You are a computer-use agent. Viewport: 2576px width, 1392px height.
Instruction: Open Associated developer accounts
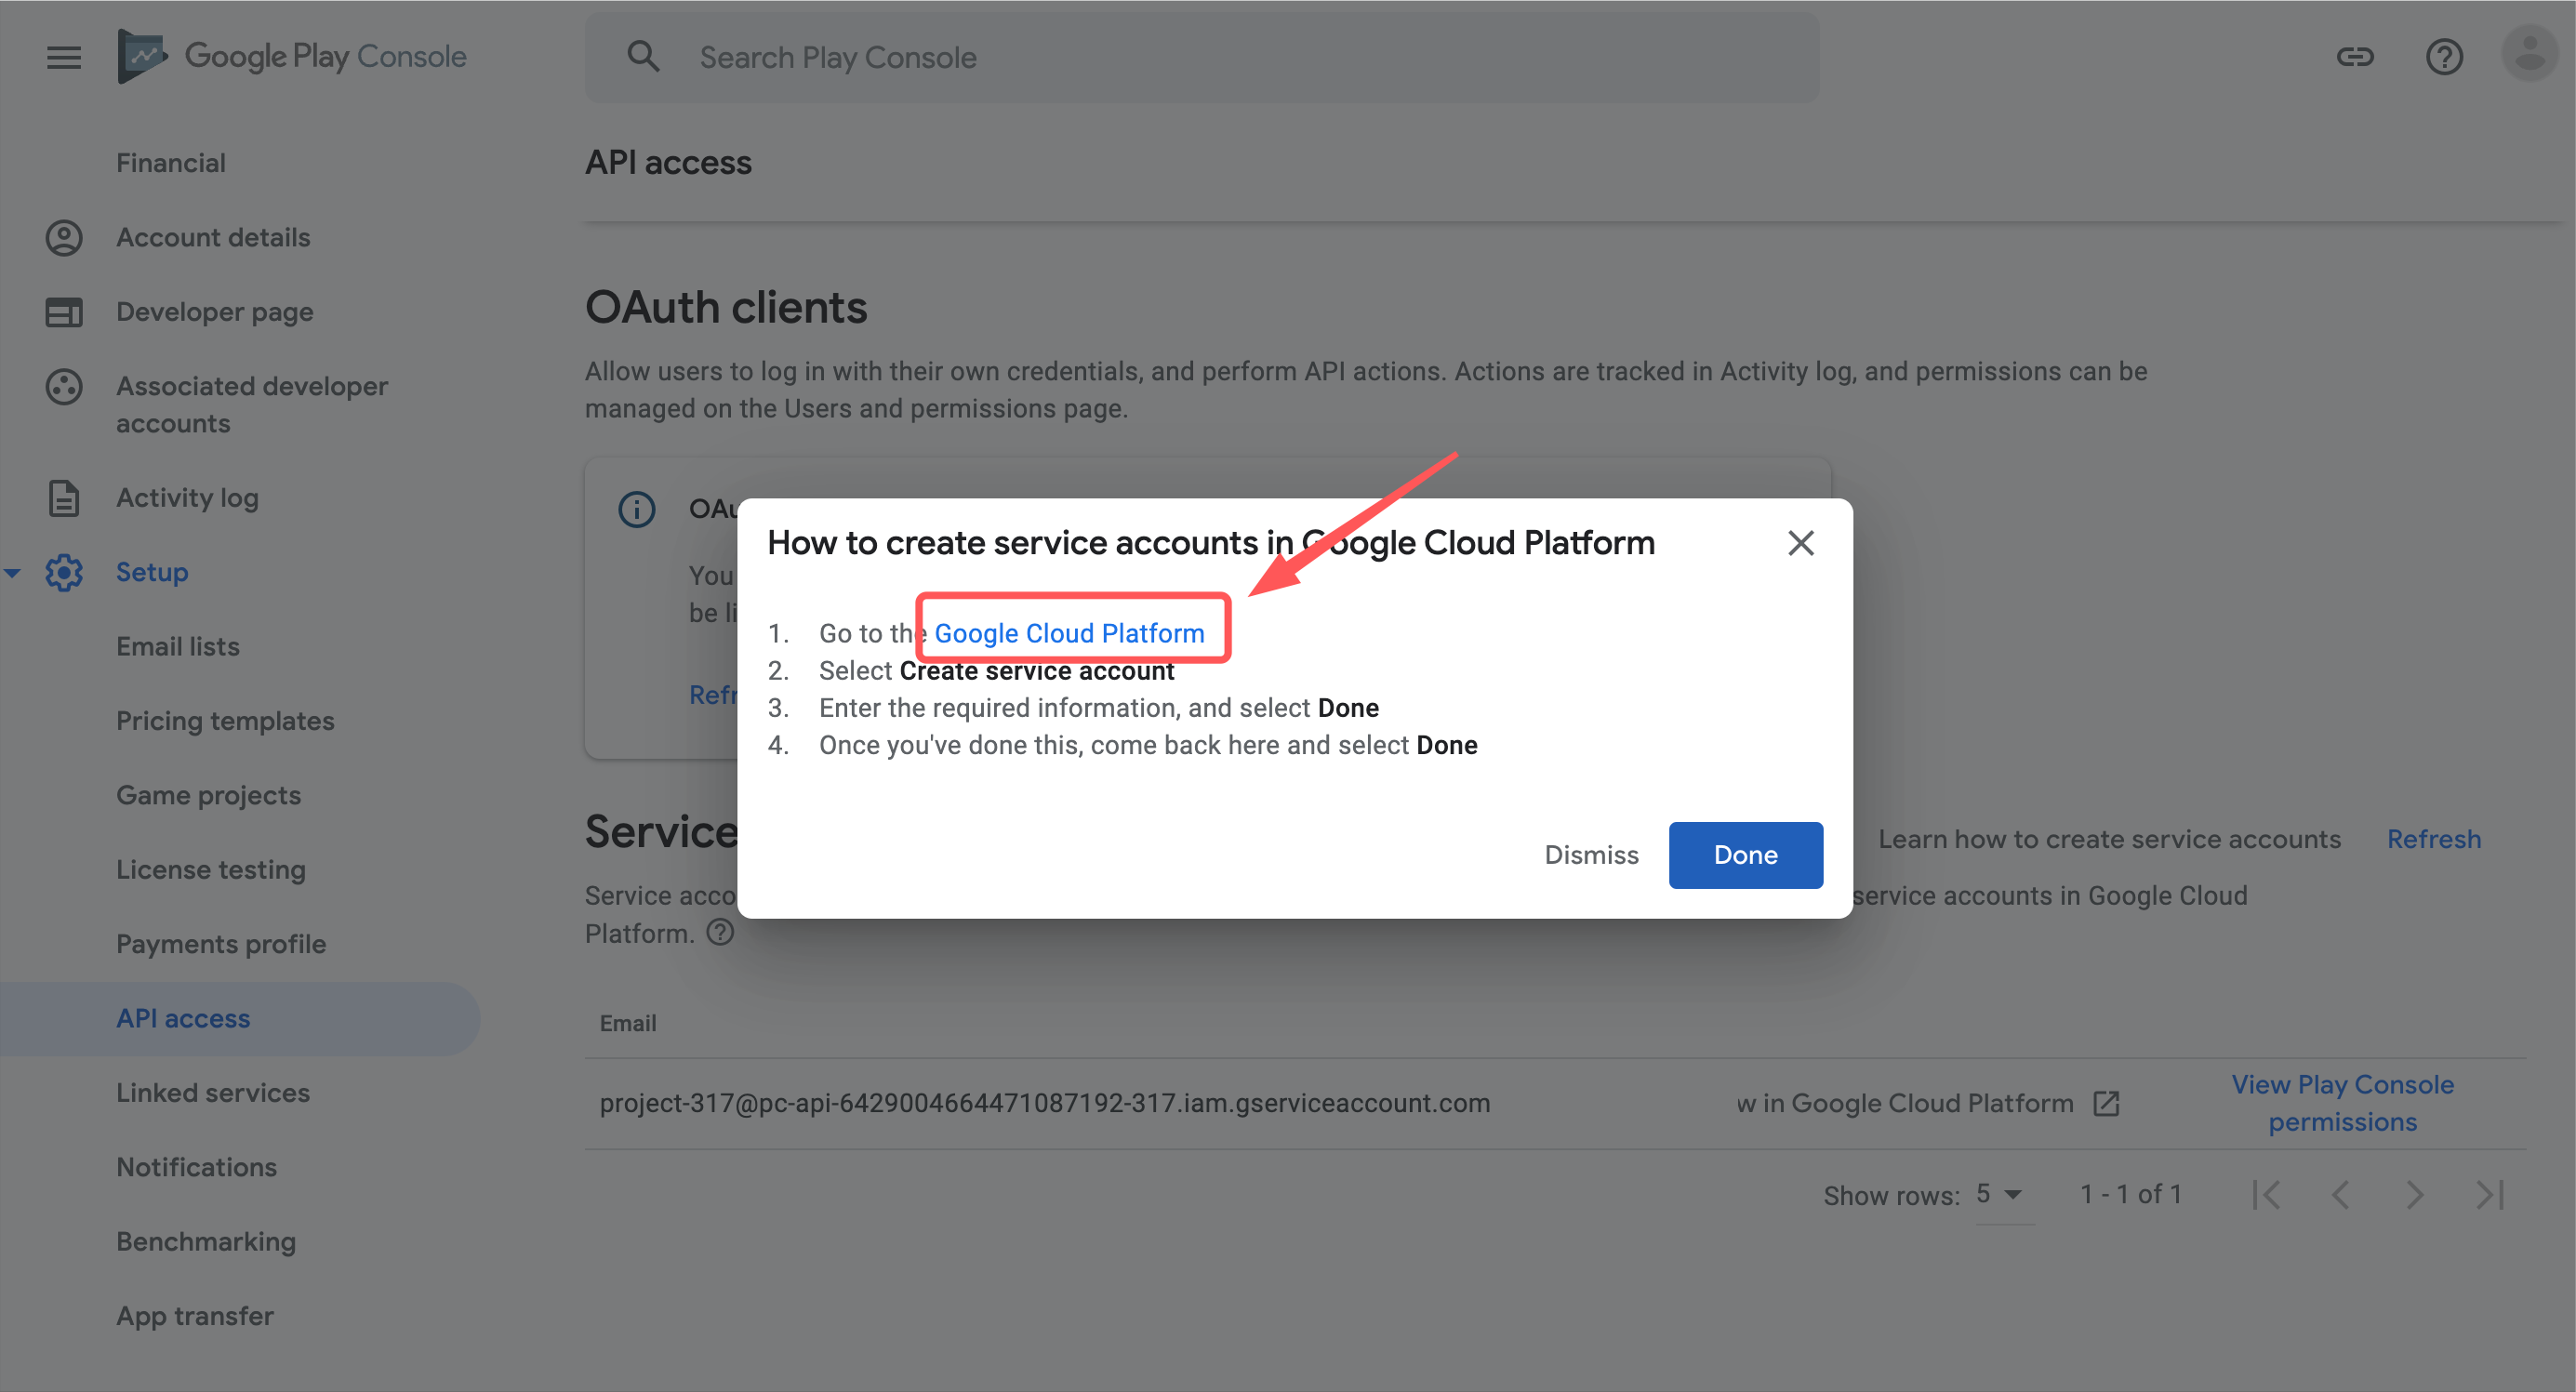[252, 405]
